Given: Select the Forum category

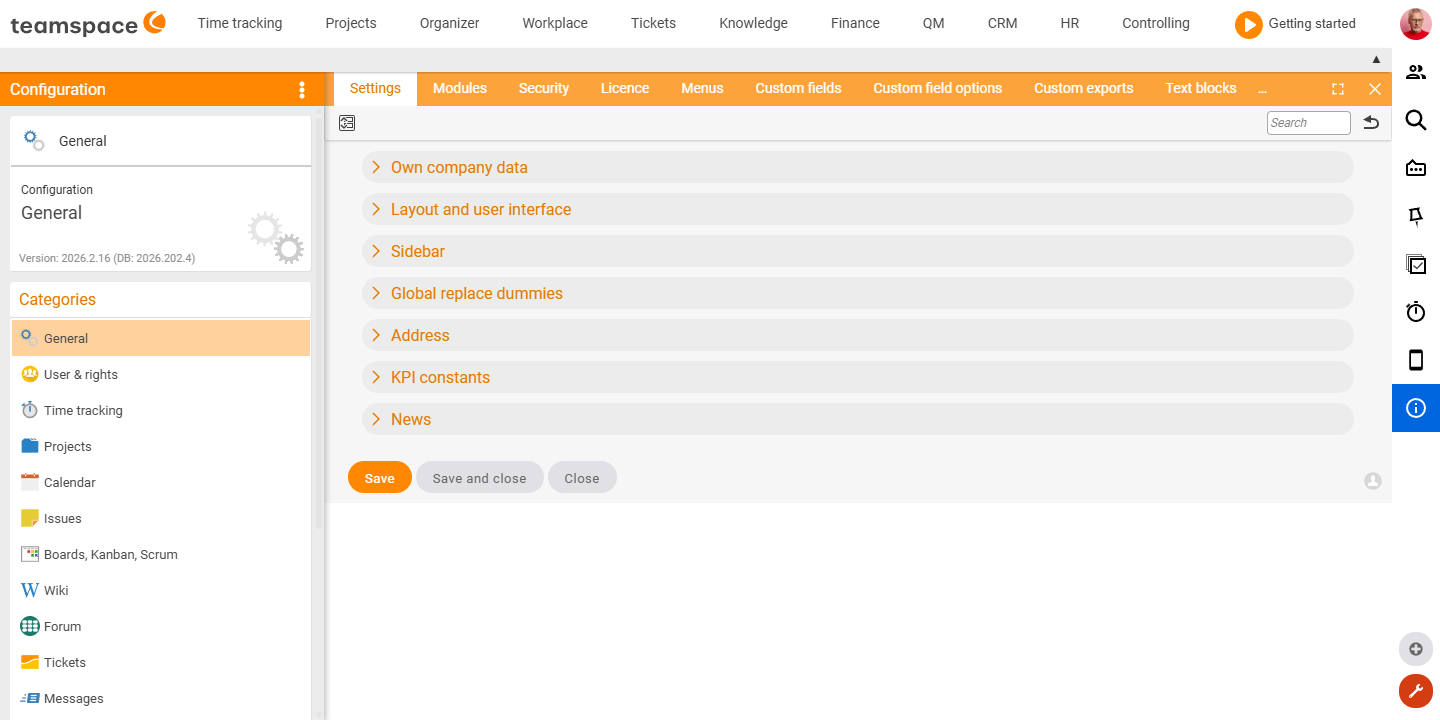Looking at the screenshot, I should pos(161,626).
